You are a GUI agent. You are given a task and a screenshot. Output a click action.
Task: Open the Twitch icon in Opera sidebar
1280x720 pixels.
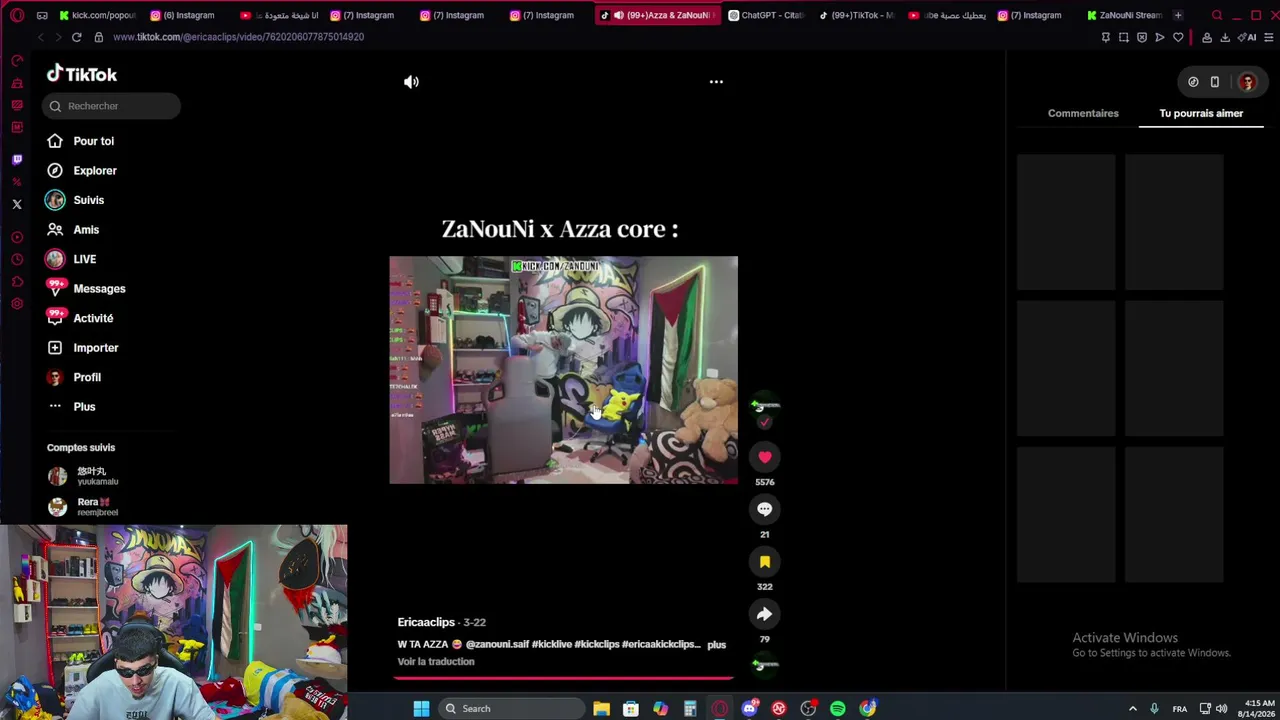(17, 160)
